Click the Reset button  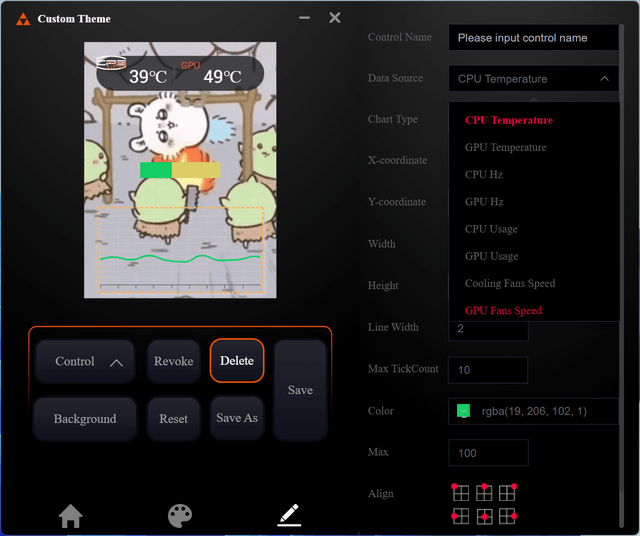pos(173,419)
